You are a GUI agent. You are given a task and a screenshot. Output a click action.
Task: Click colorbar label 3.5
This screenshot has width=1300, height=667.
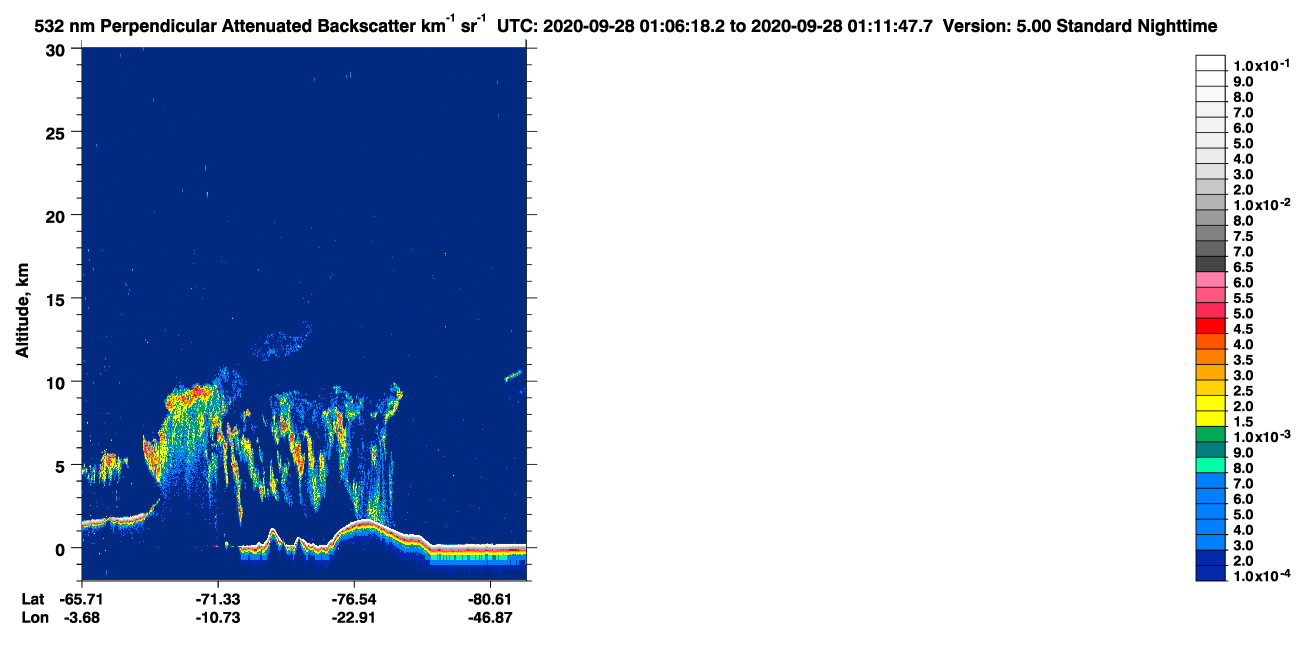pos(1244,360)
